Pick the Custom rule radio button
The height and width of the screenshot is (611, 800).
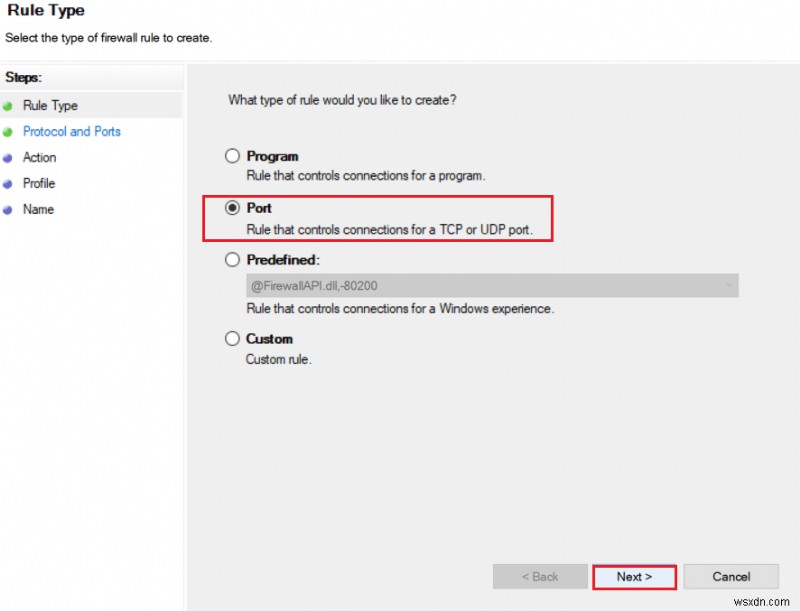coord(233,339)
